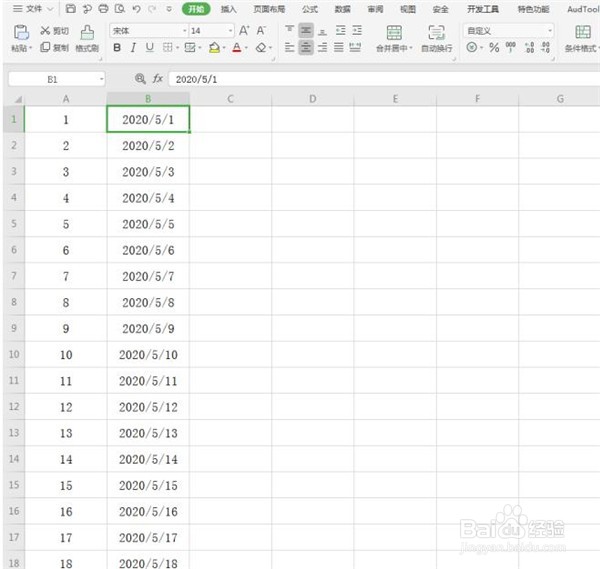
Task: Click the Paste (粘贴) clipboard icon
Action: (x=21, y=33)
